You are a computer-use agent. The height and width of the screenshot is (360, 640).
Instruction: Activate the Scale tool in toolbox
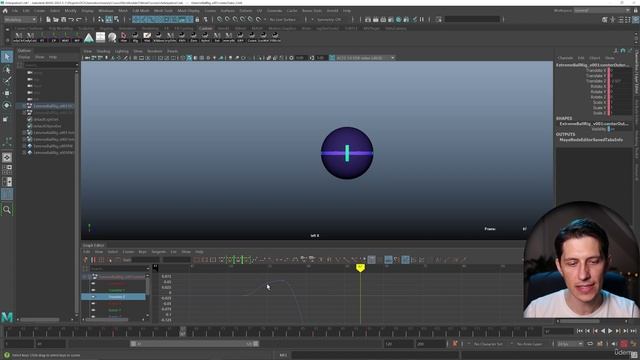(x=6, y=119)
